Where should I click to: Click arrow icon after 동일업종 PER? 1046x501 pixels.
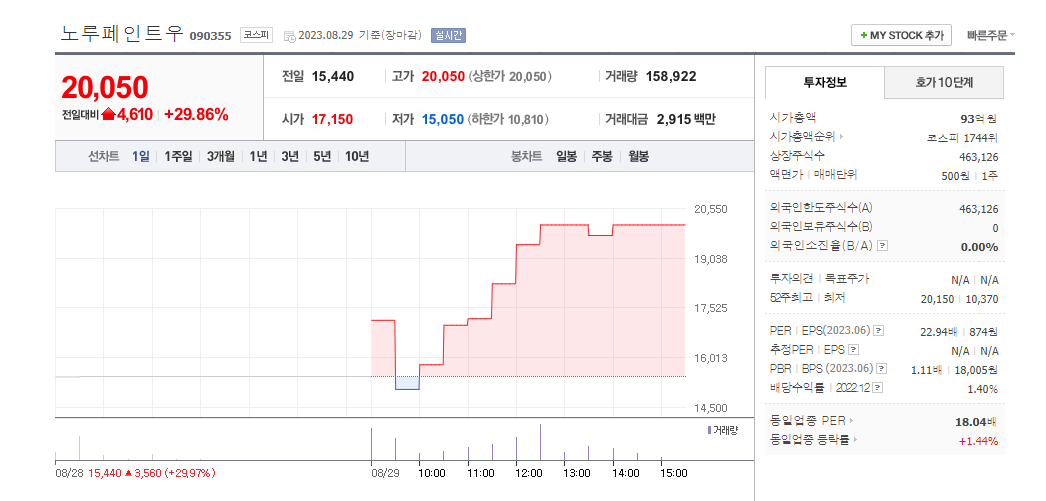[x=851, y=421]
